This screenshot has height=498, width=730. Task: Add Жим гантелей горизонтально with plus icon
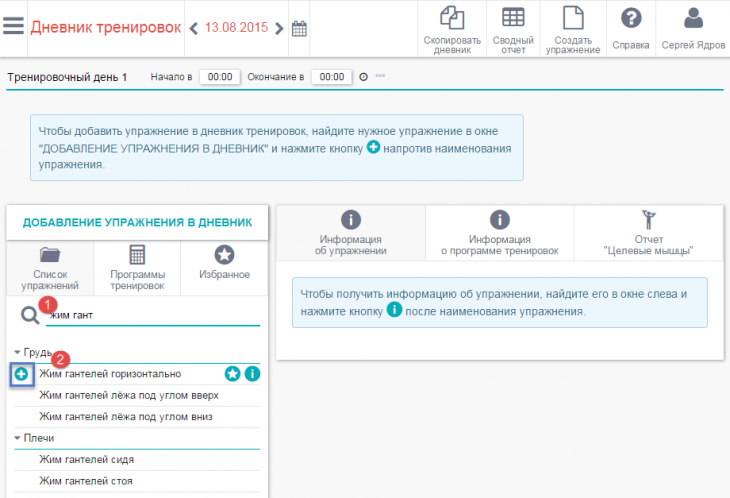23,374
